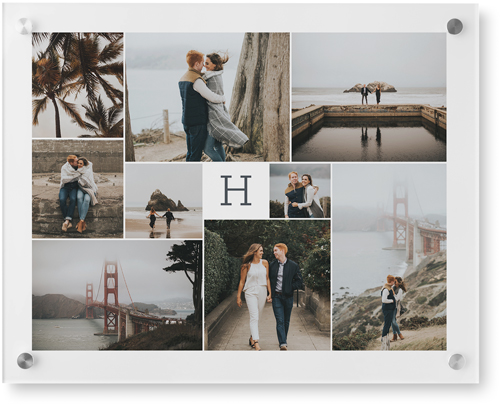Select the couple running on beach photo

coord(164,201)
